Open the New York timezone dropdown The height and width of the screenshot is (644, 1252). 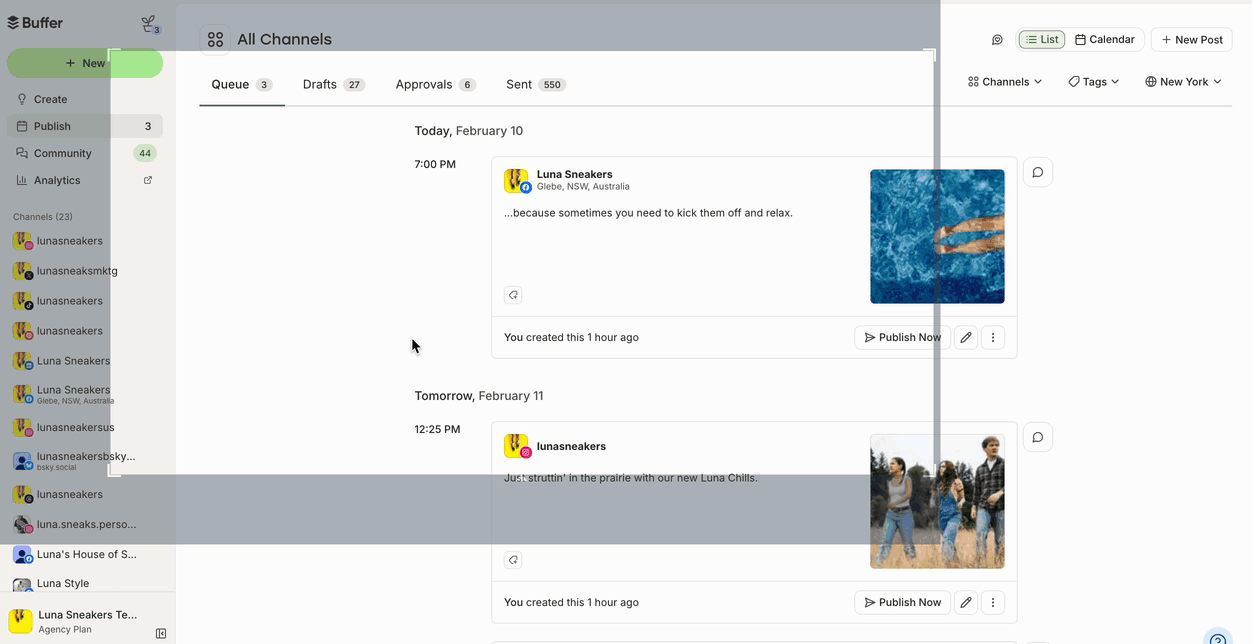coord(1184,82)
